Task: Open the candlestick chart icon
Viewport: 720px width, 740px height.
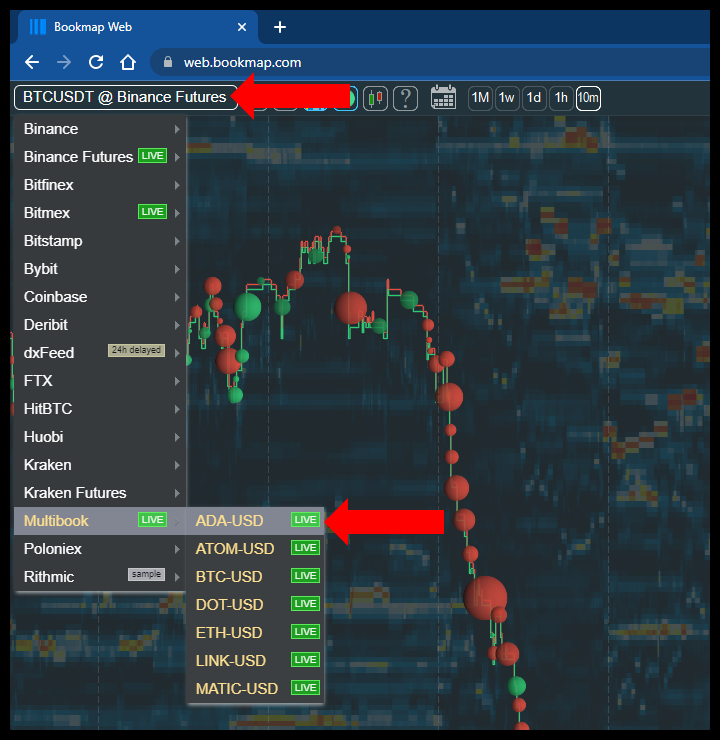Action: 376,99
